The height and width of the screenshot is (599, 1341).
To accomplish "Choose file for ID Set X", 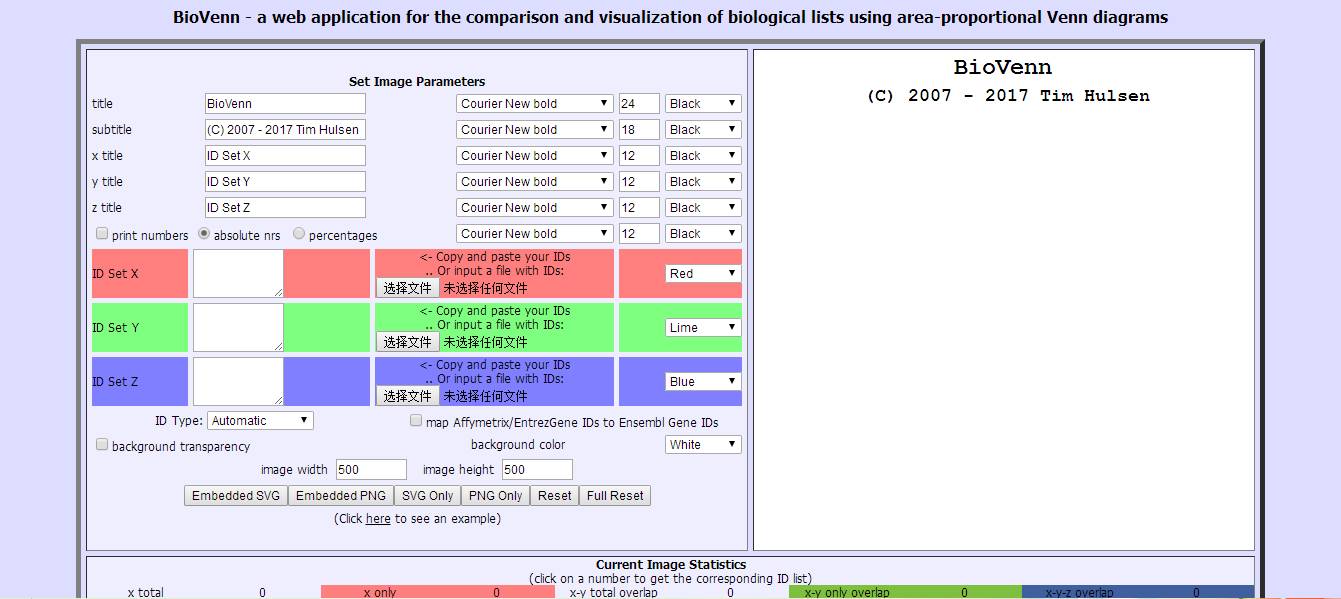I will tap(408, 288).
